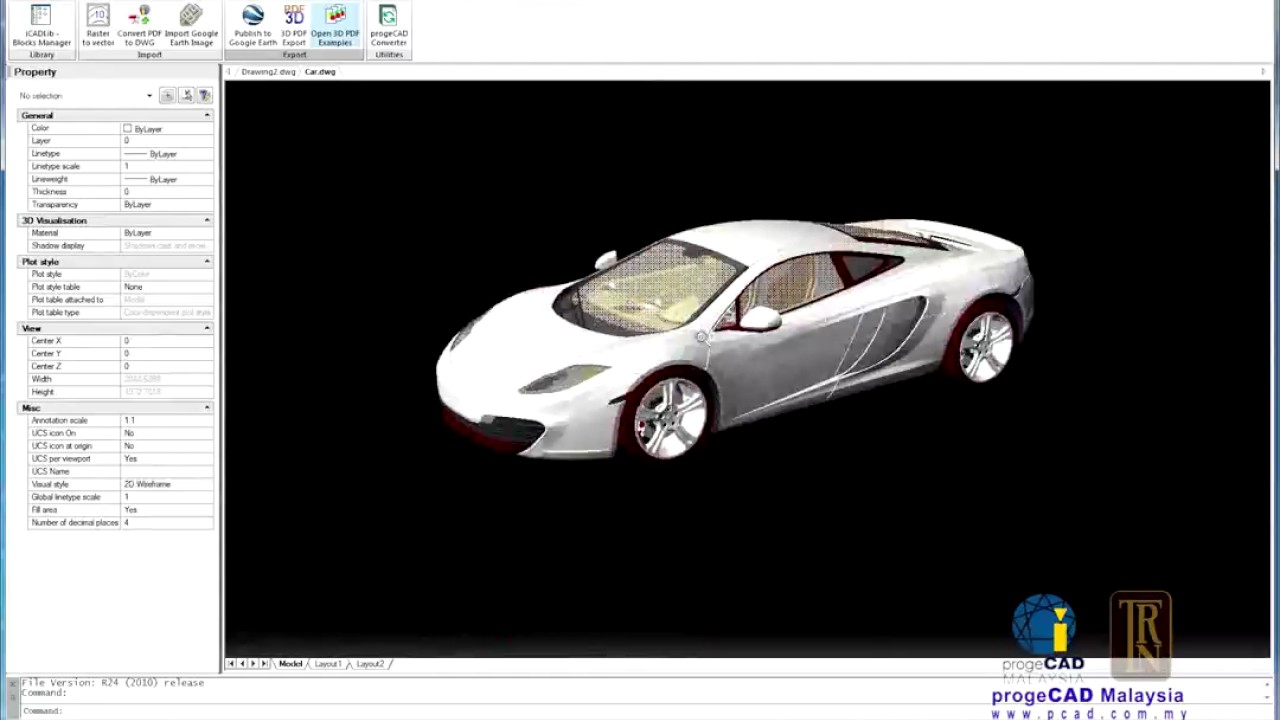Toggle the UCS per viewport value
This screenshot has height=720, width=1280.
[167, 459]
